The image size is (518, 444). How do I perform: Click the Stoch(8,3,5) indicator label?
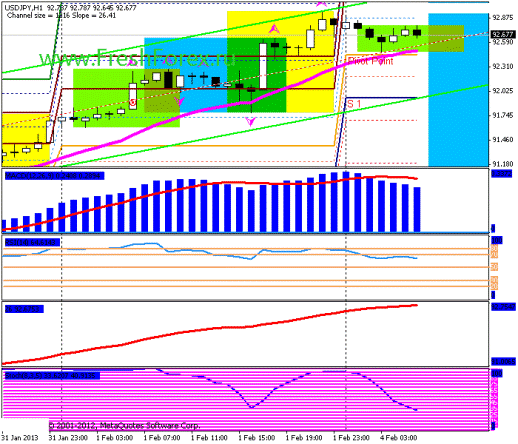[x=52, y=376]
